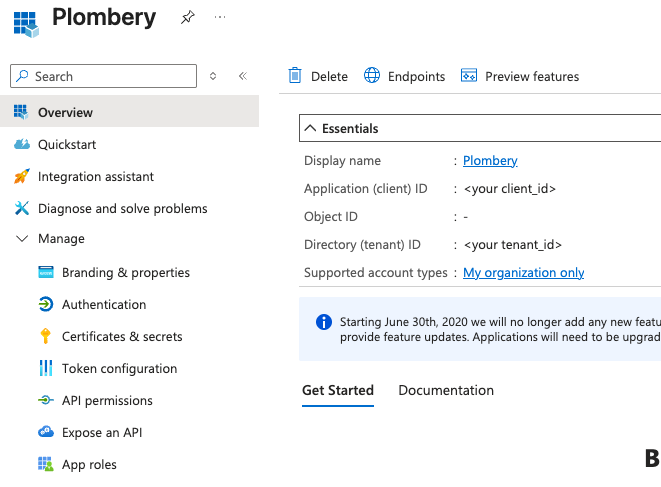
Task: Click the Application (client) ID label
Action: [365, 189]
